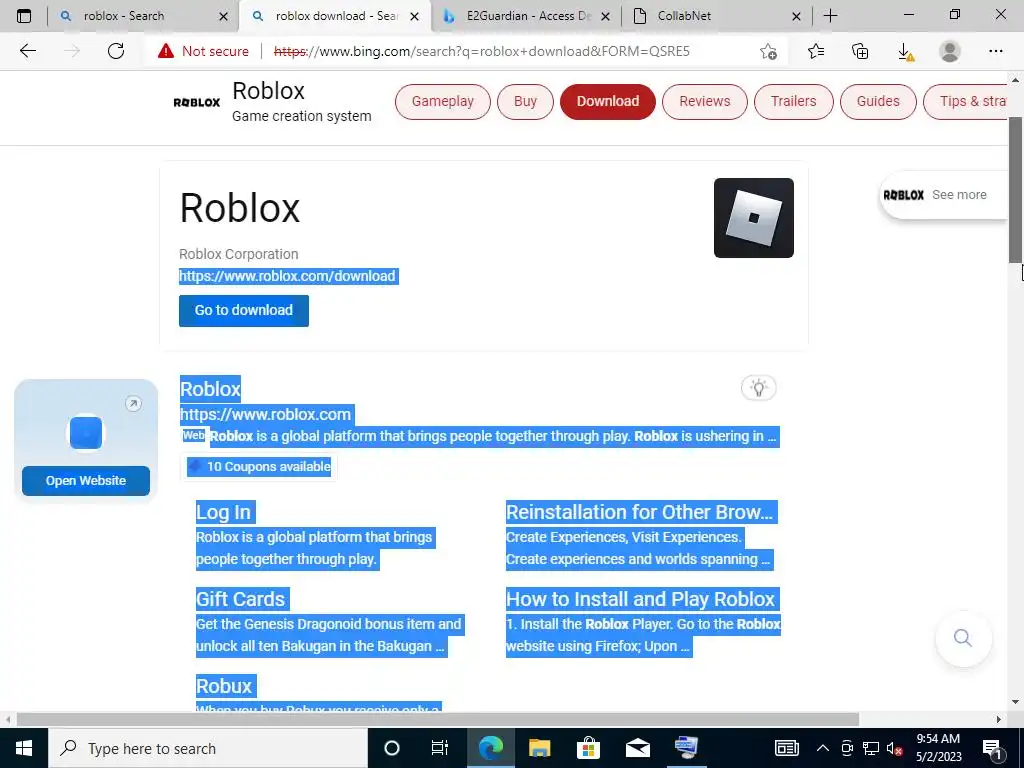Screen dimensions: 1024x768
Task: Select the Buy pill
Action: click(x=525, y=101)
